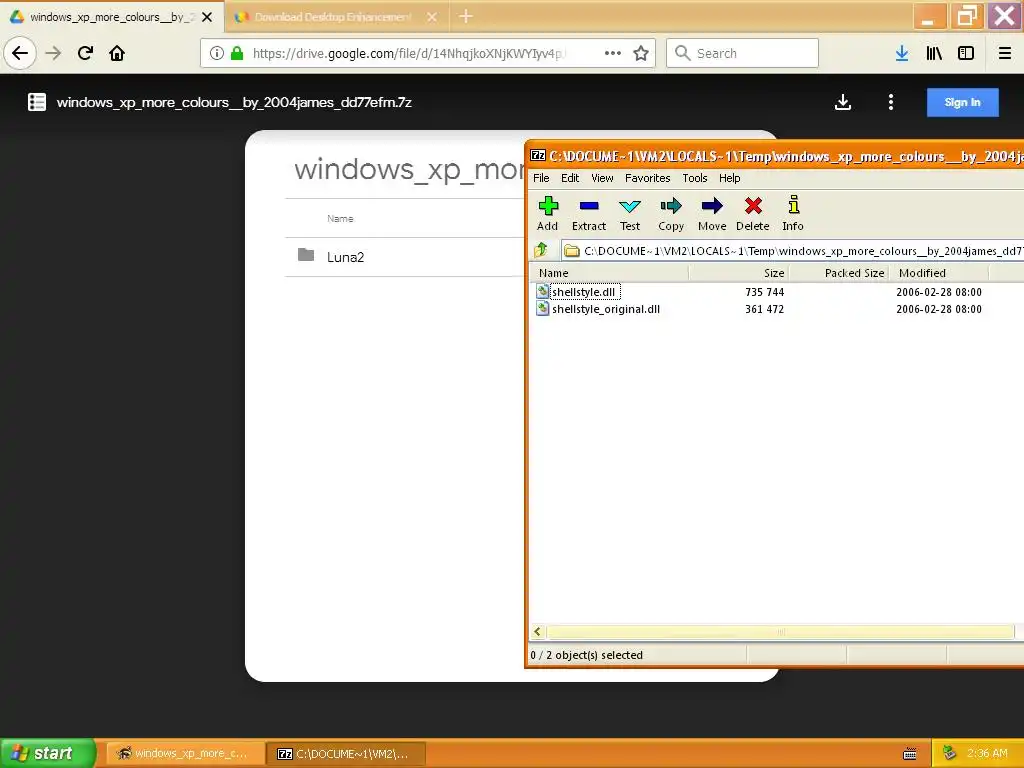The height and width of the screenshot is (768, 1024).
Task: Click the red Delete icon in 7-Zip
Action: coord(753,214)
